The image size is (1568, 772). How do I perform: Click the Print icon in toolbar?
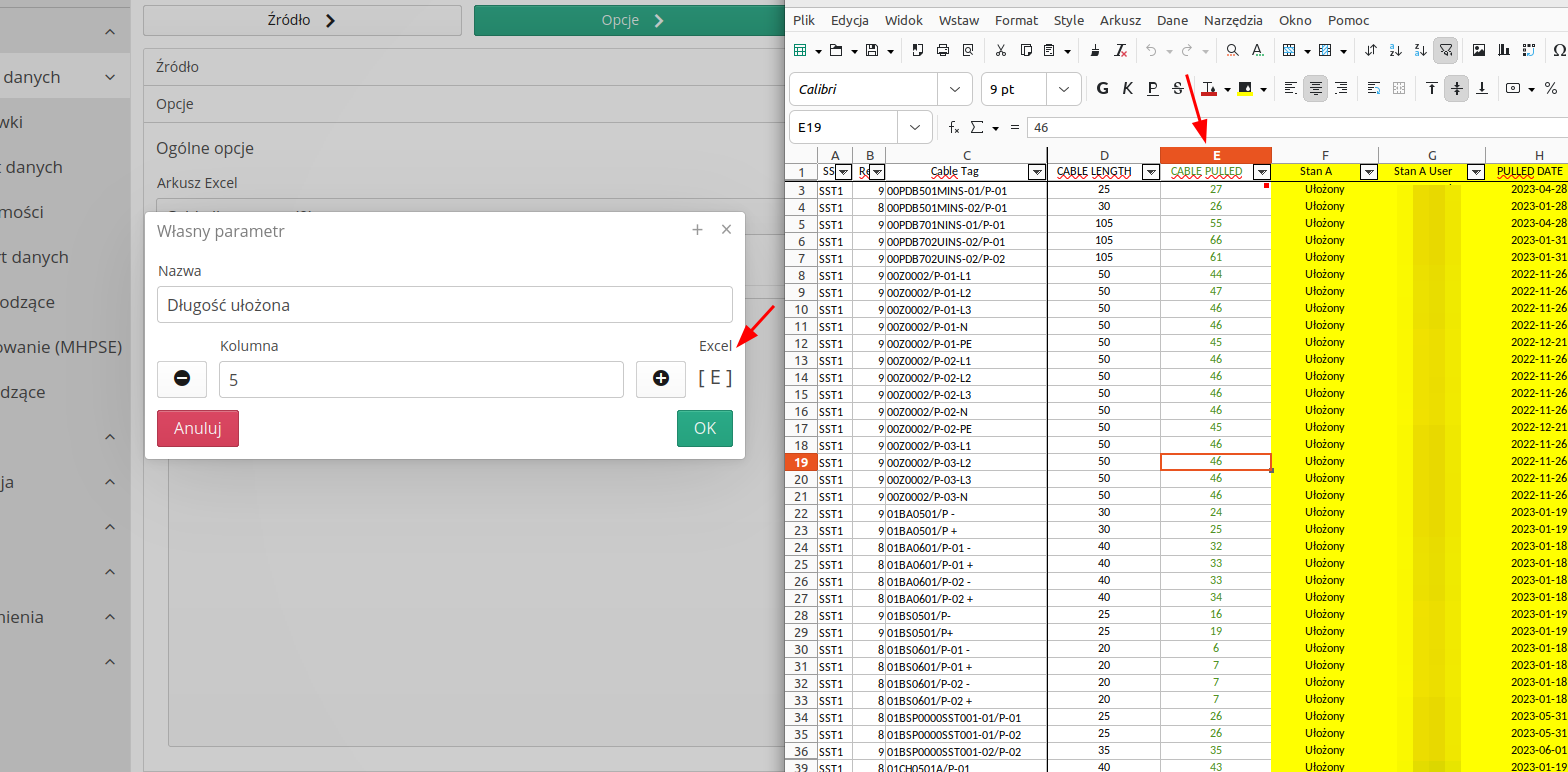click(x=942, y=50)
